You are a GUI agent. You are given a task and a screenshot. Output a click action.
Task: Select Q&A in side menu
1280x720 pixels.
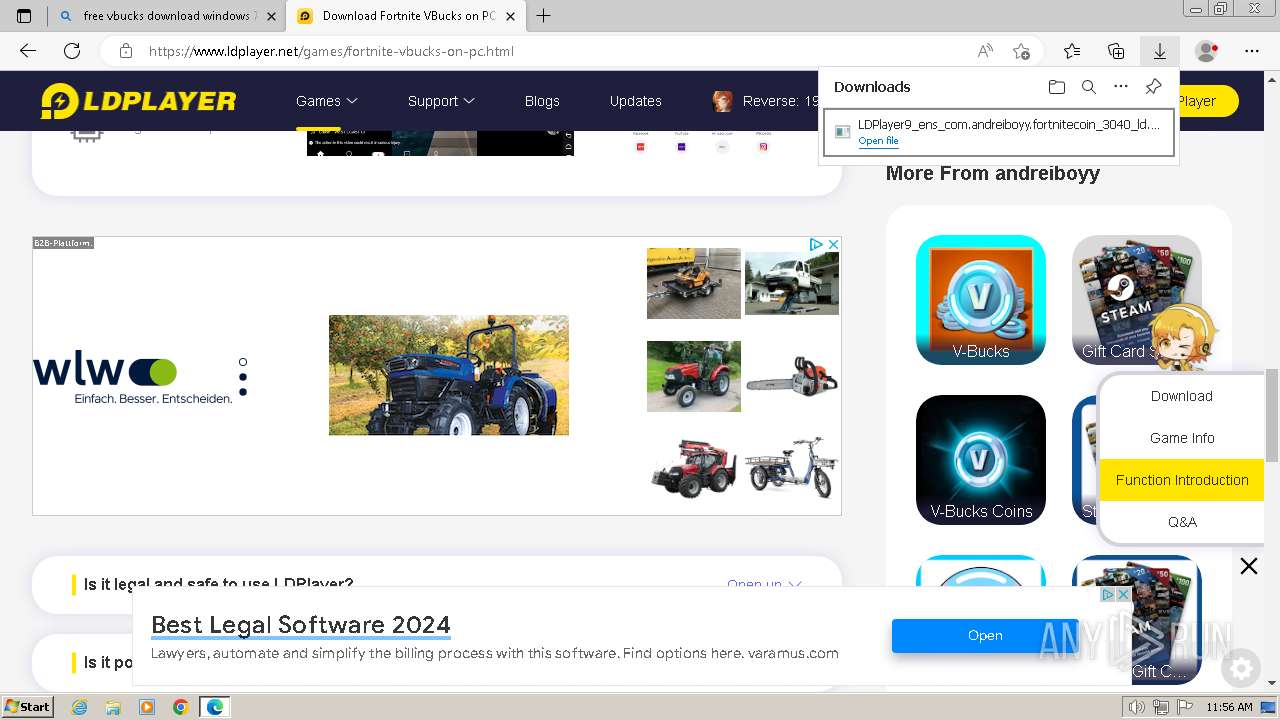tap(1182, 522)
